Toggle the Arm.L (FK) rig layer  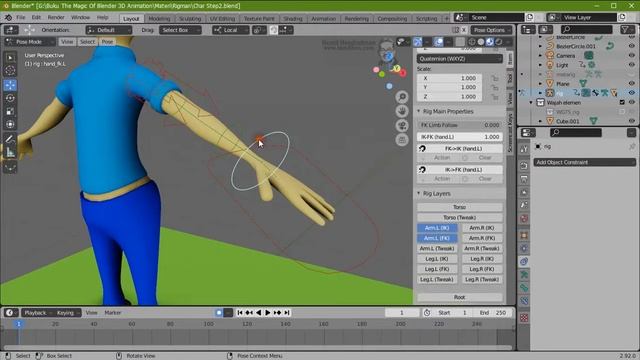click(437, 238)
